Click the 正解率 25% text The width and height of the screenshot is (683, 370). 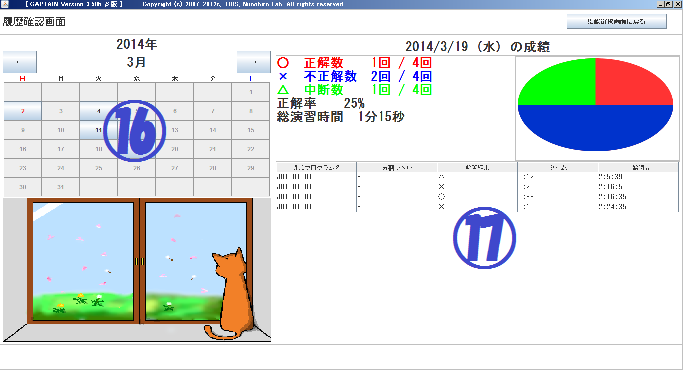(321, 103)
